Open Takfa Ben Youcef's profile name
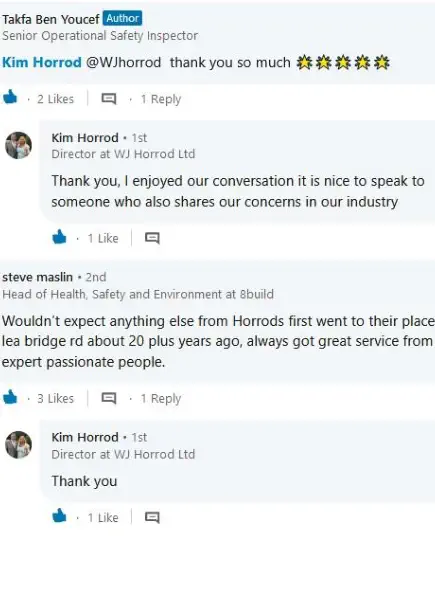Screen dimensions: 435x595 pos(51,19)
